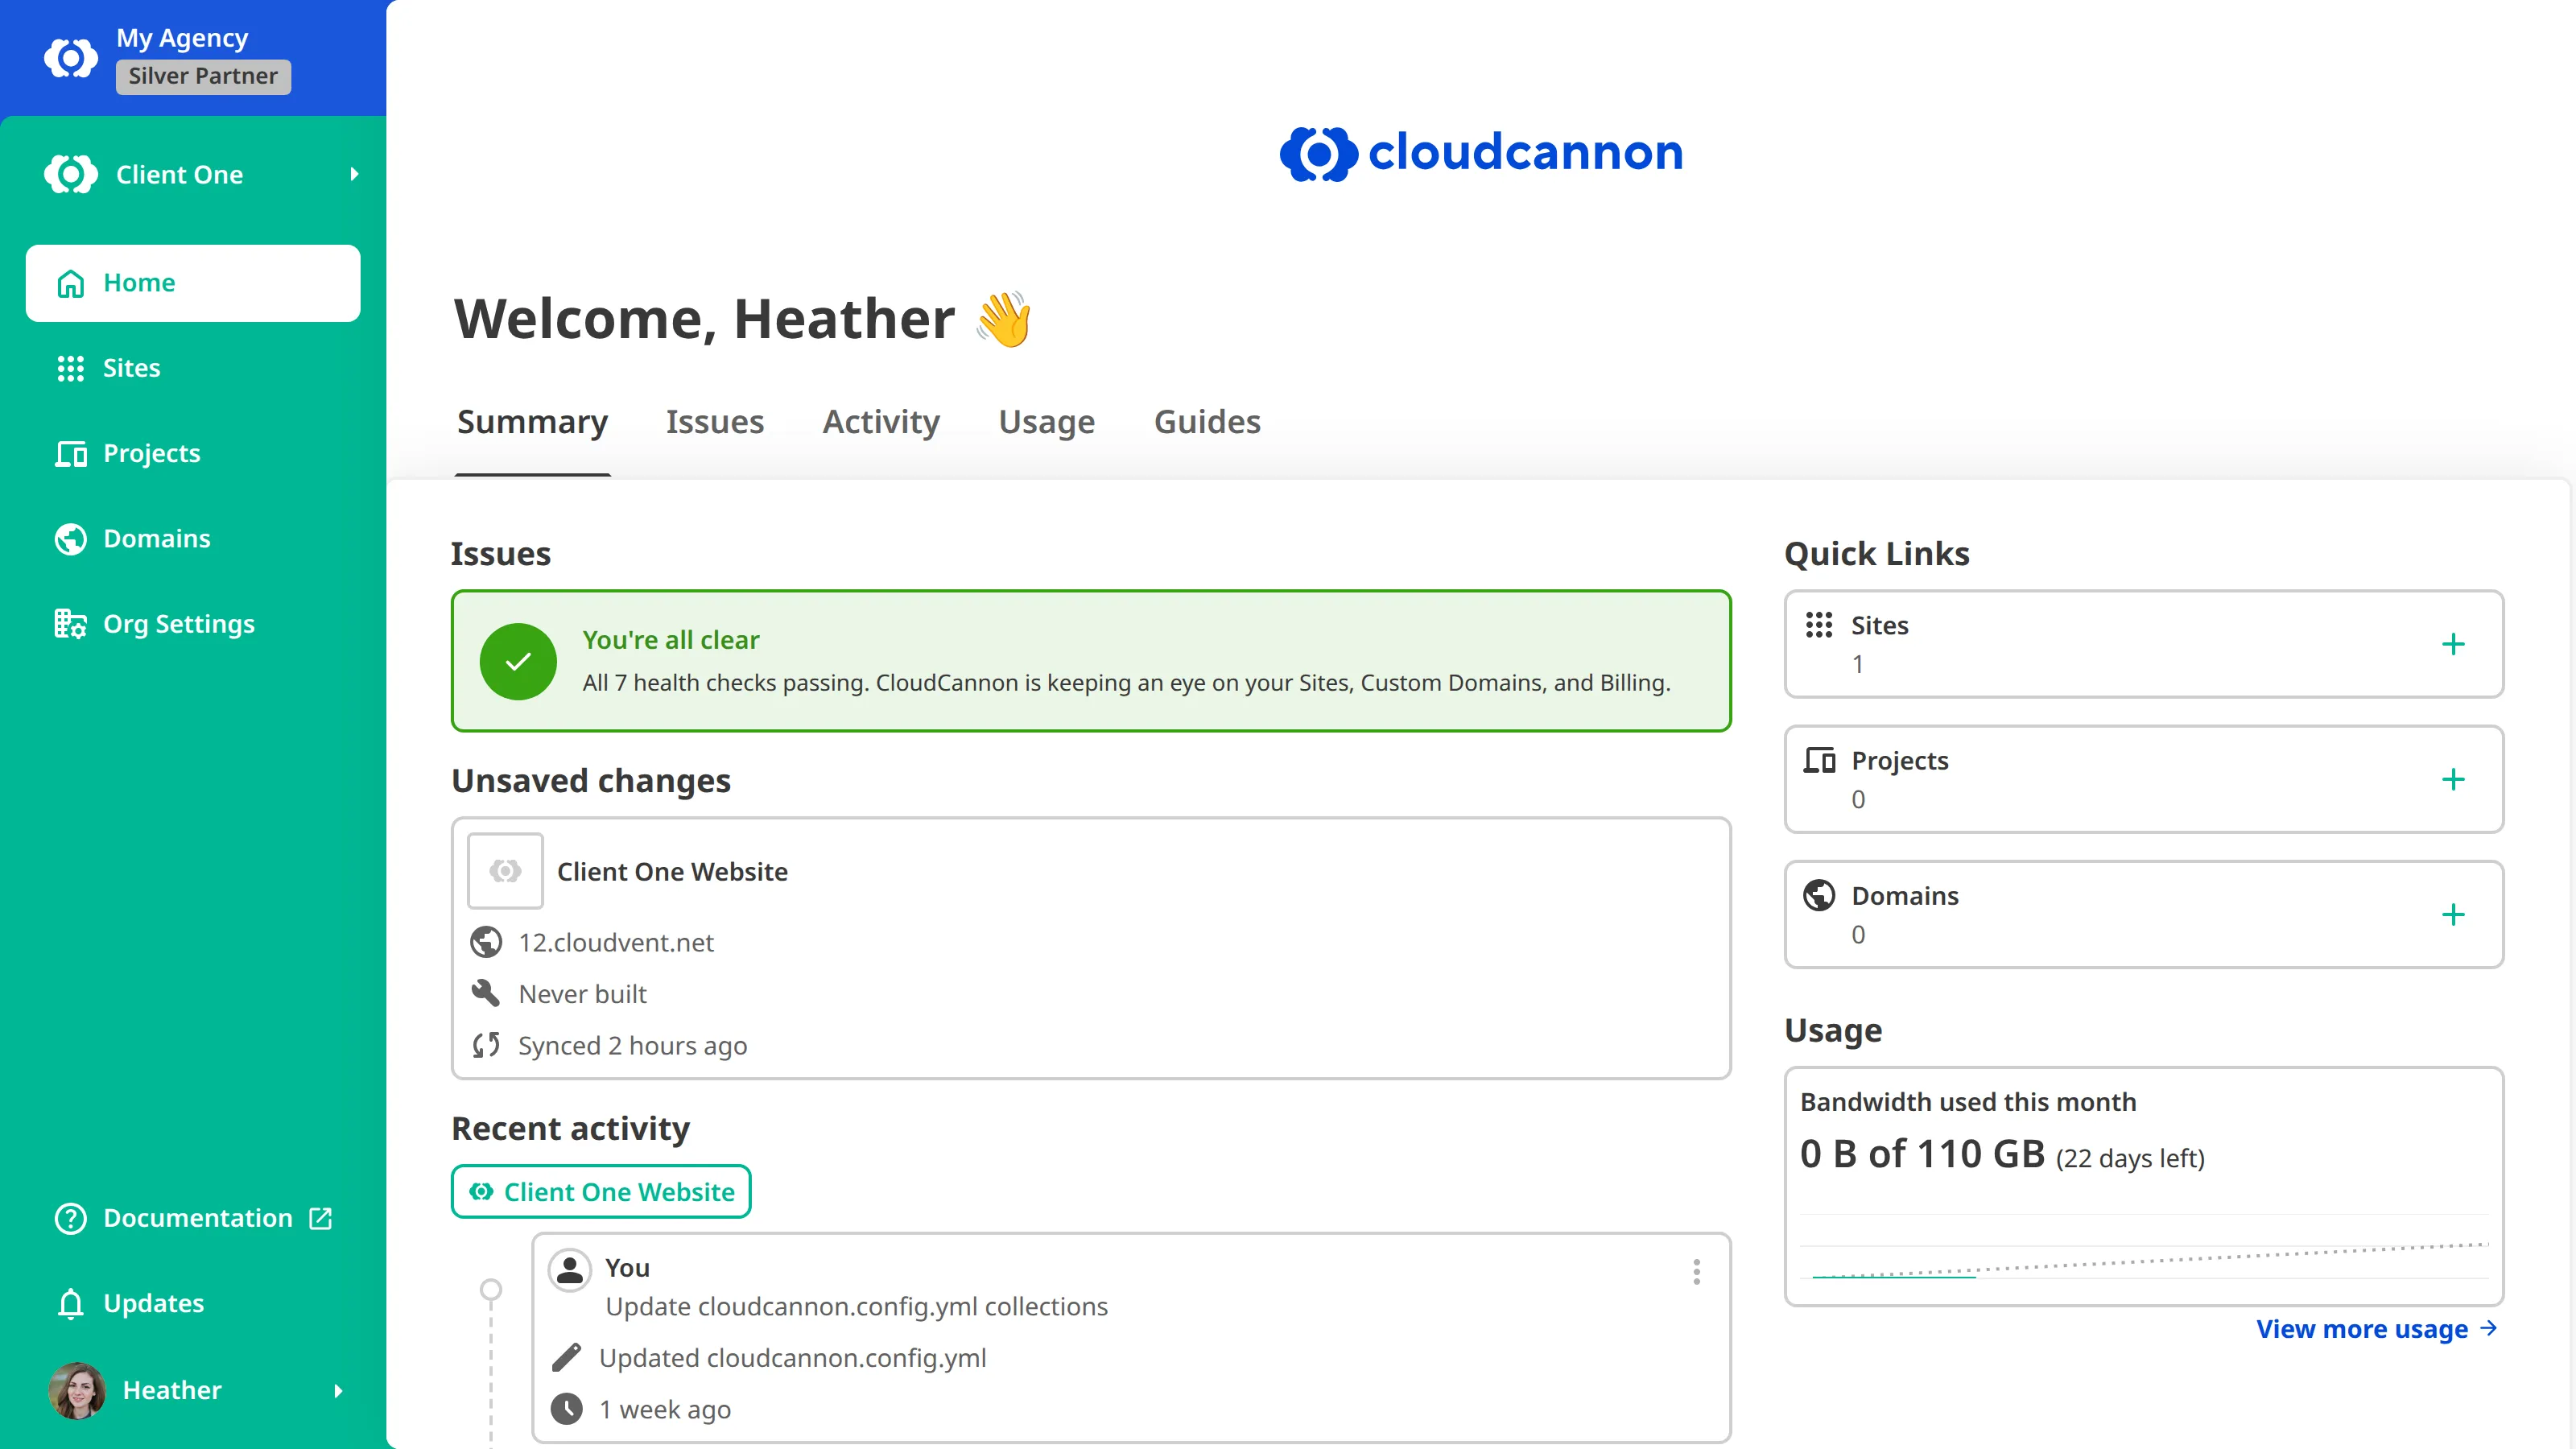The width and height of the screenshot is (2576, 1449).
Task: Select the 12.cloudvent.net domain text
Action: pos(616,942)
